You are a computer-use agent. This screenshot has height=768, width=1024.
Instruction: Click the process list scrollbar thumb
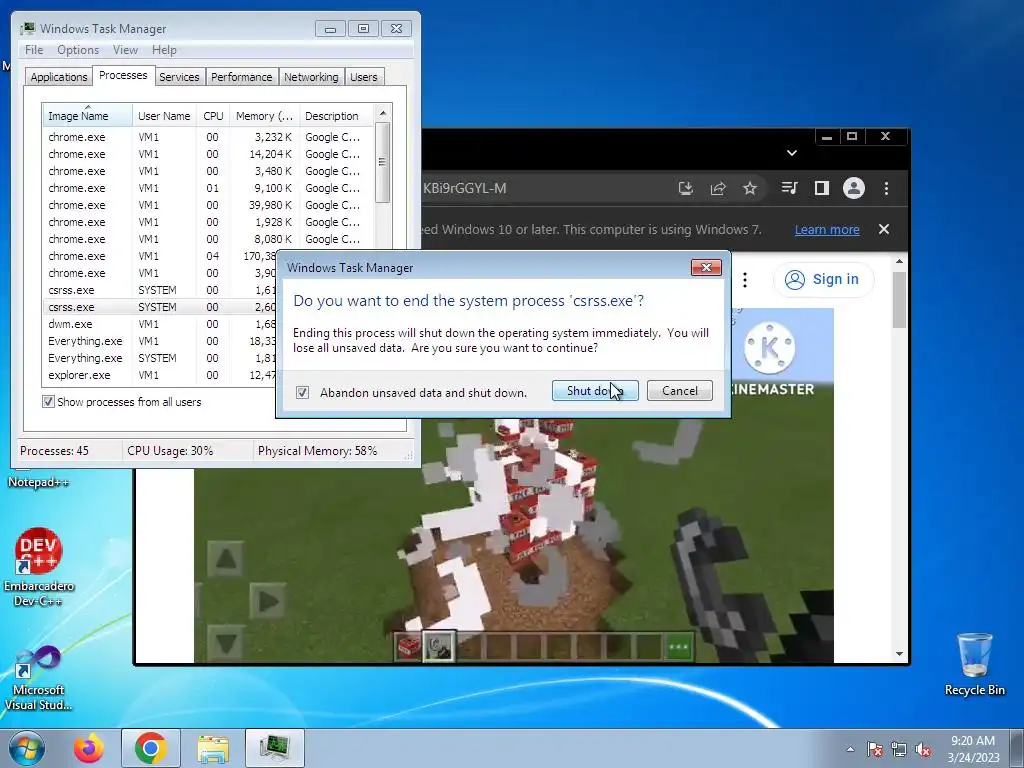383,162
